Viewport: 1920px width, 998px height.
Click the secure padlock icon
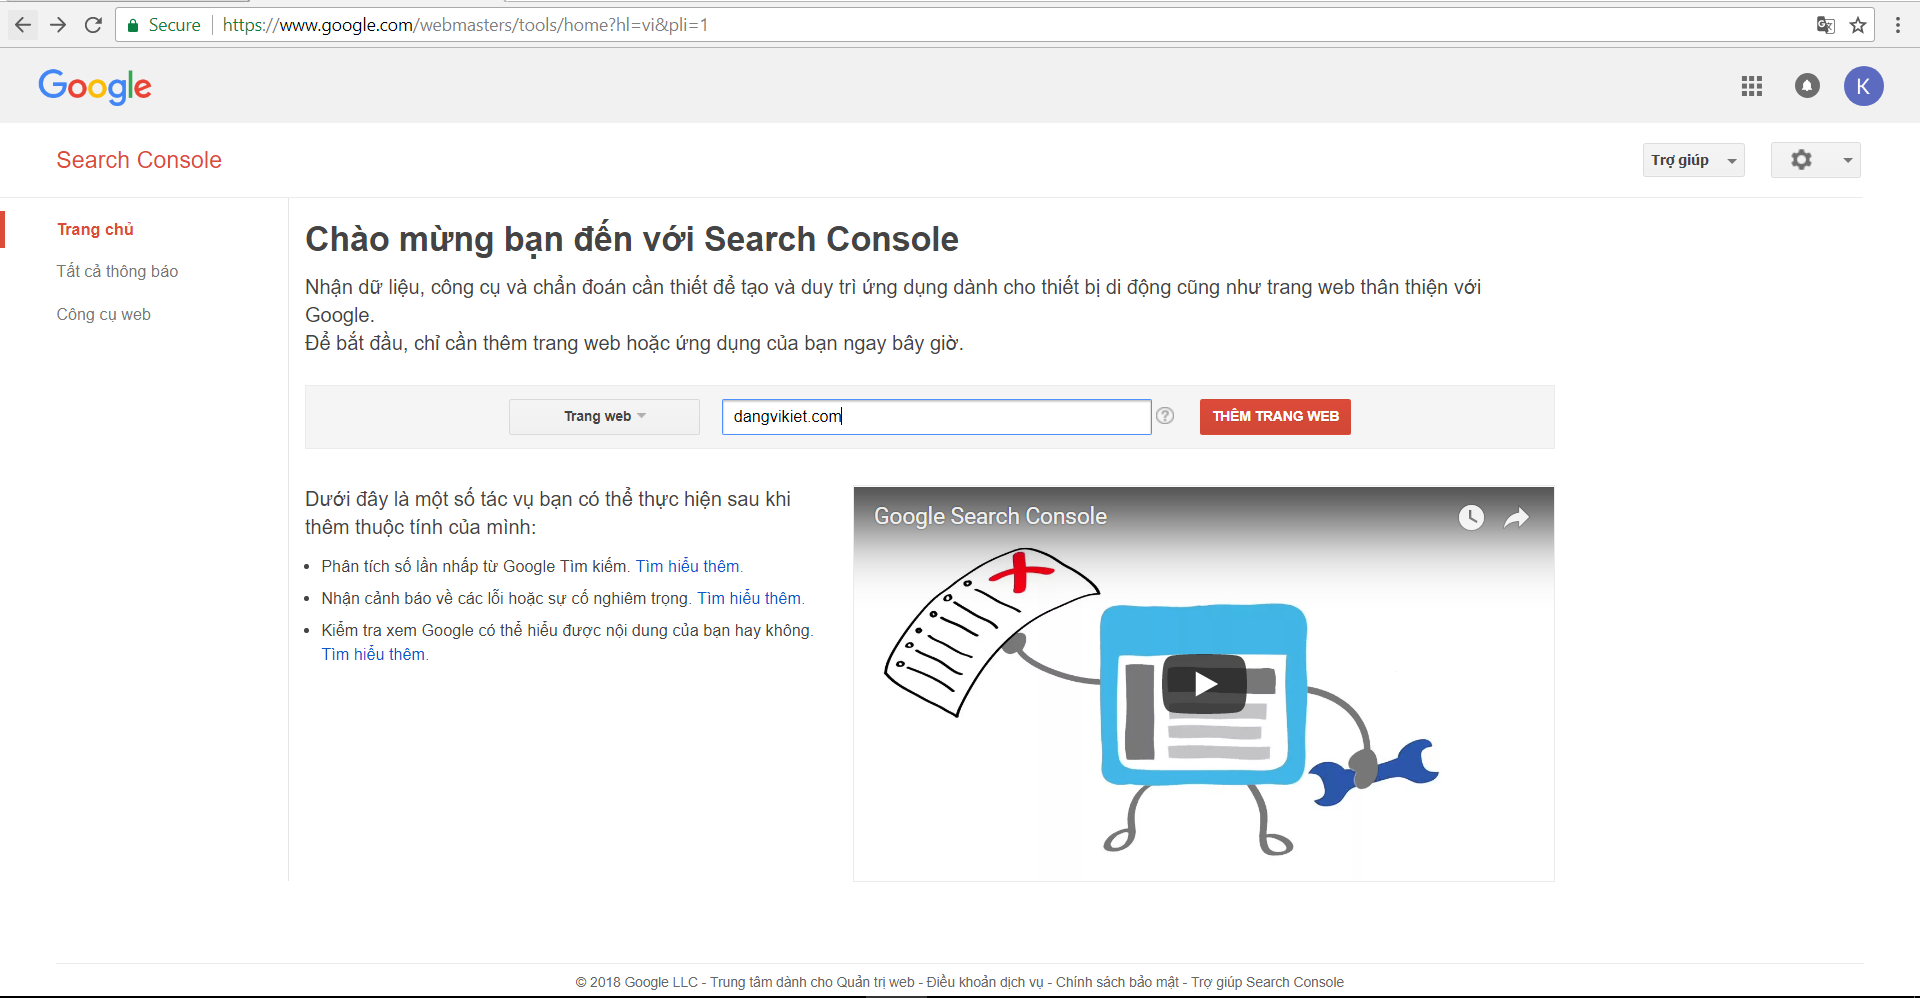tap(133, 25)
